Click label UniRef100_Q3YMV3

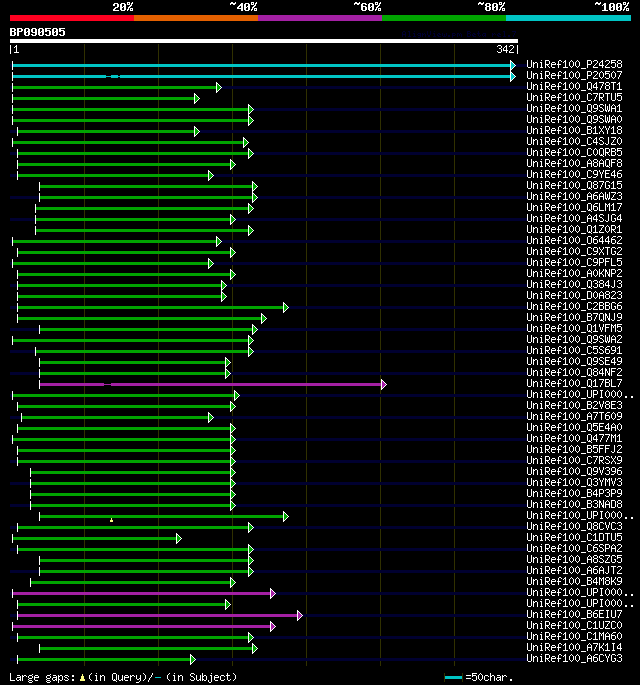pos(574,482)
